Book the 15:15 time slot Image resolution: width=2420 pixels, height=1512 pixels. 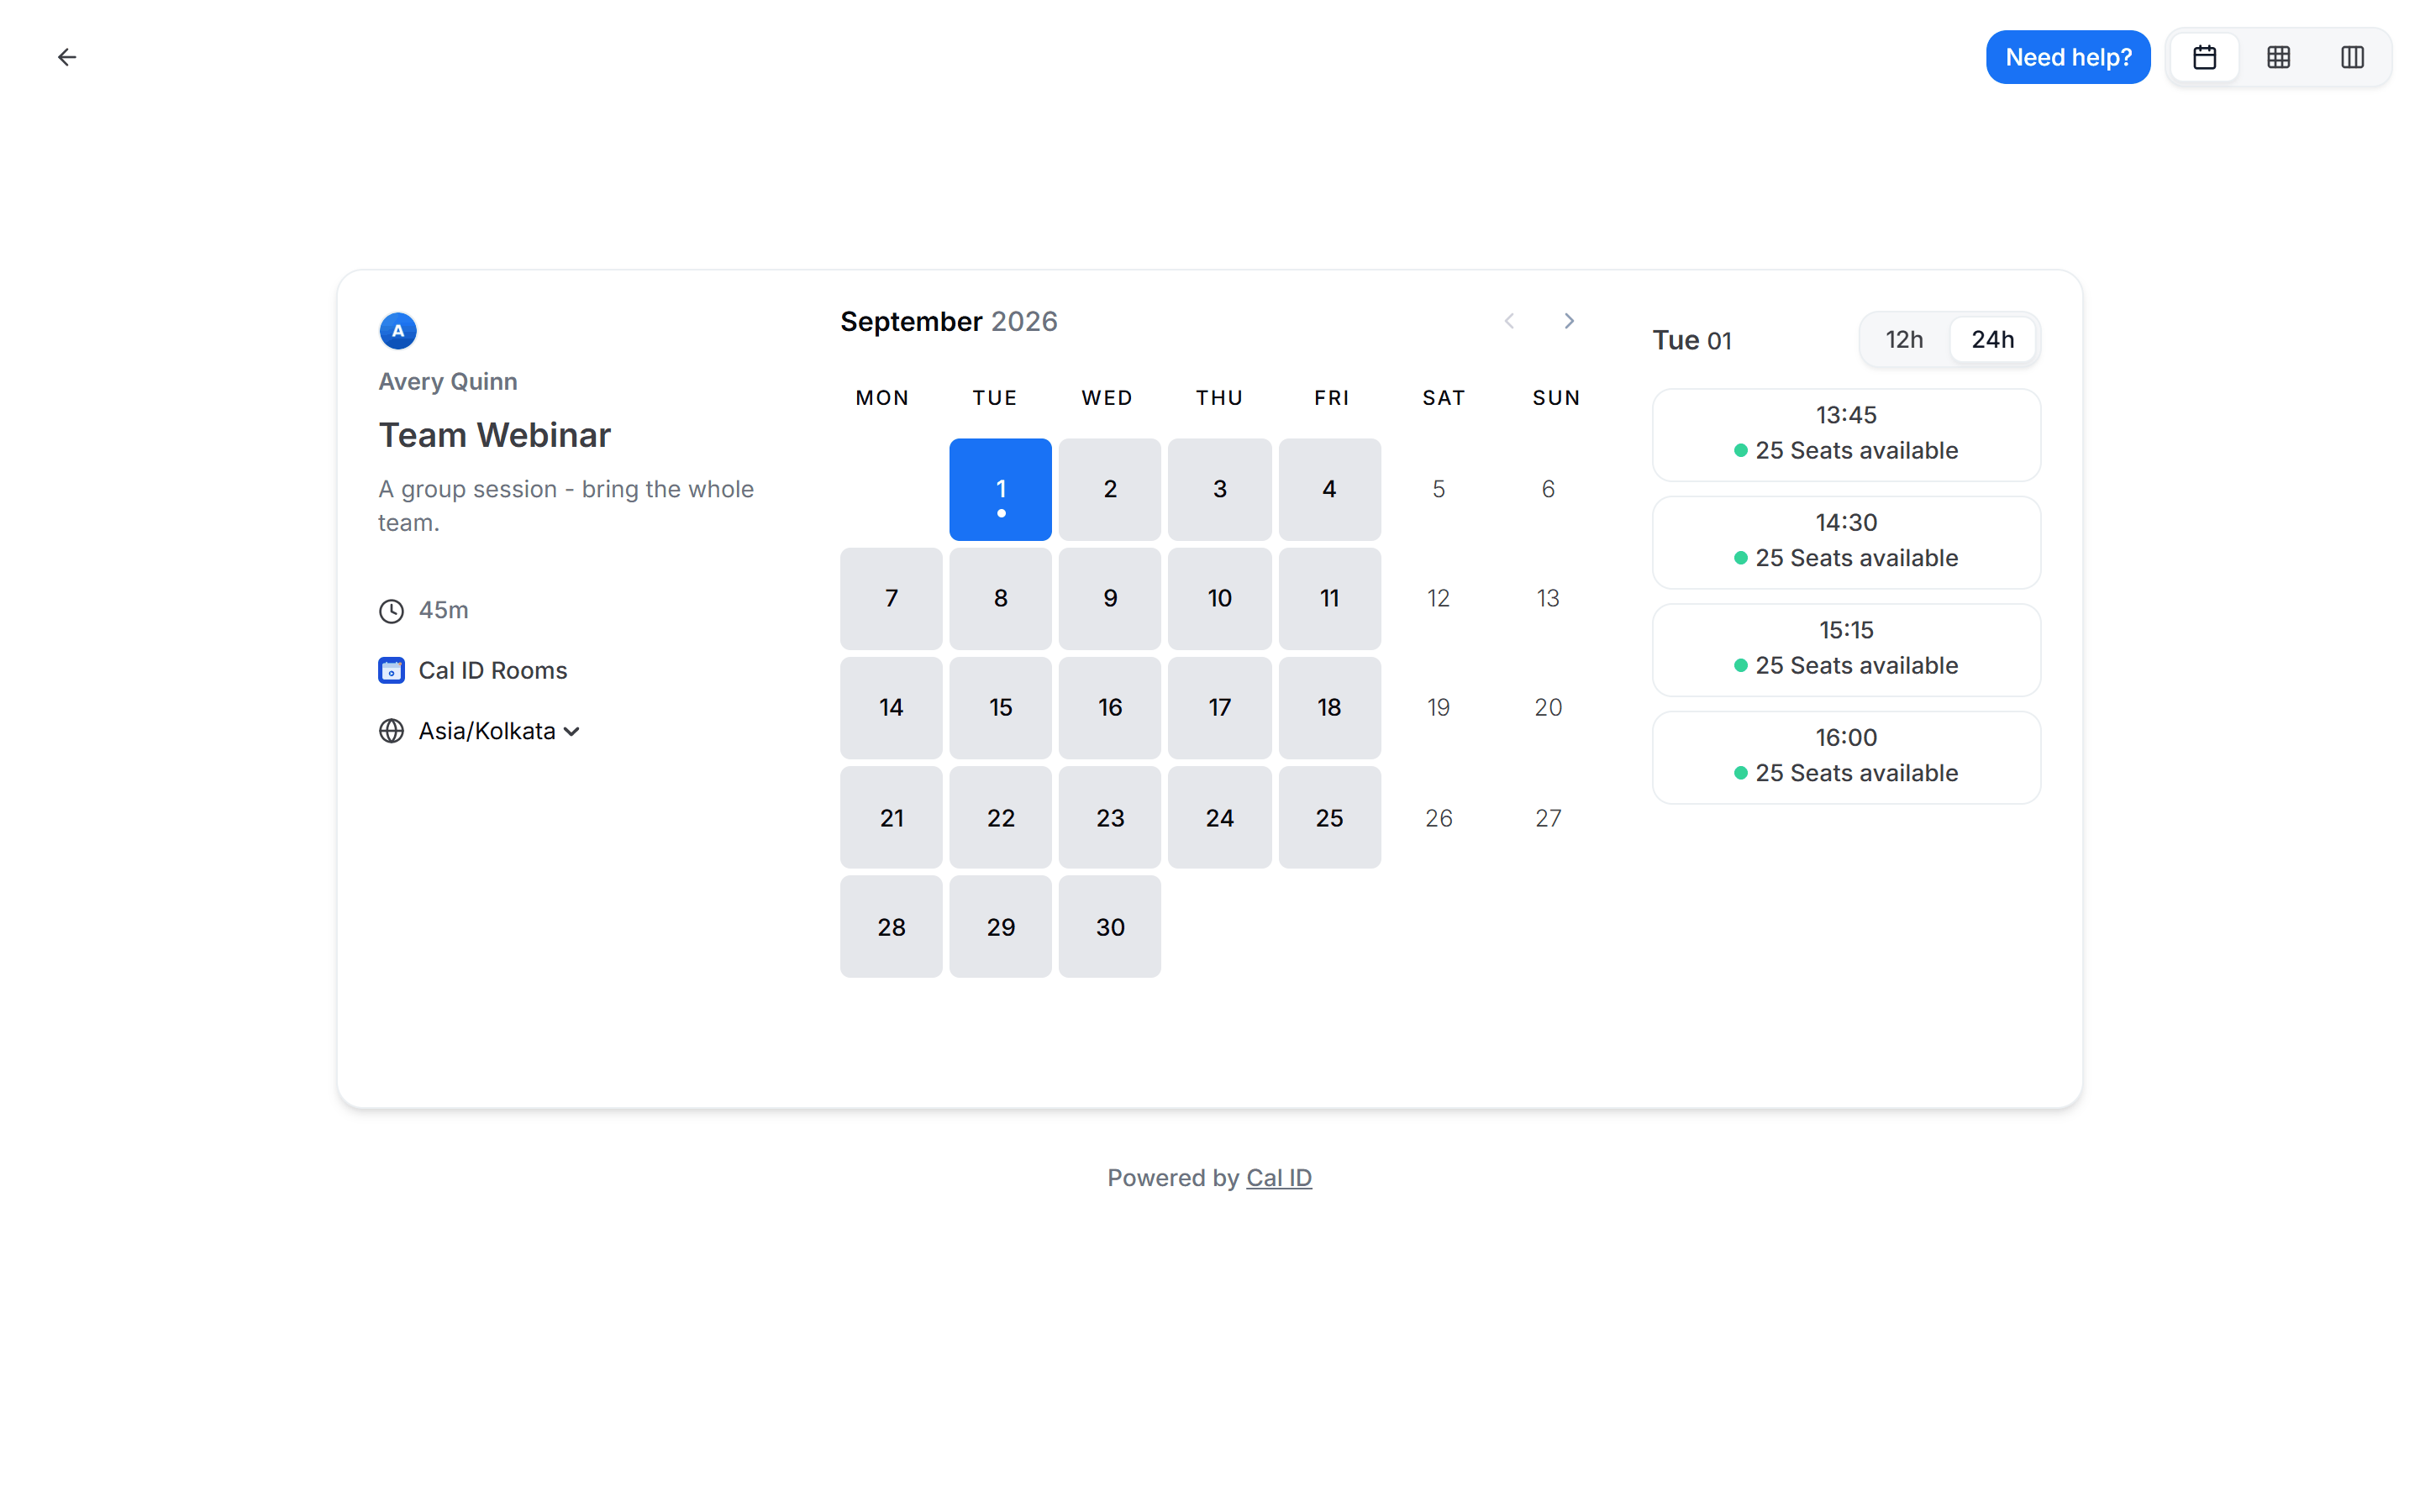coord(1846,650)
